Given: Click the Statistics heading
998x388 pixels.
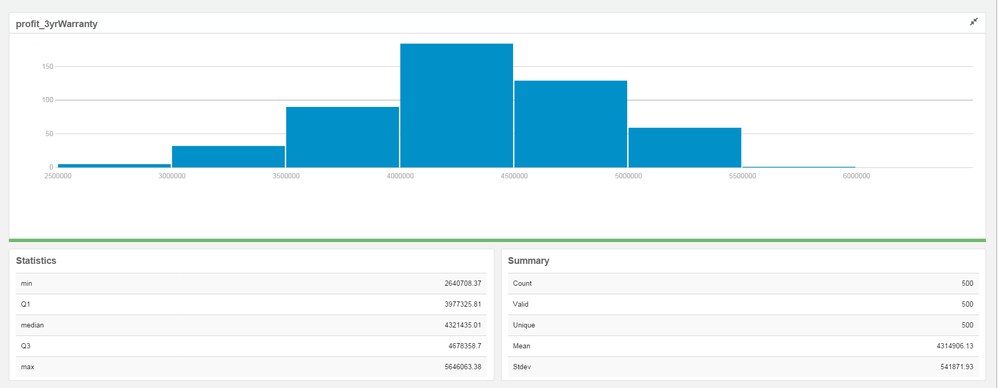Looking at the screenshot, I should click(x=36, y=261).
